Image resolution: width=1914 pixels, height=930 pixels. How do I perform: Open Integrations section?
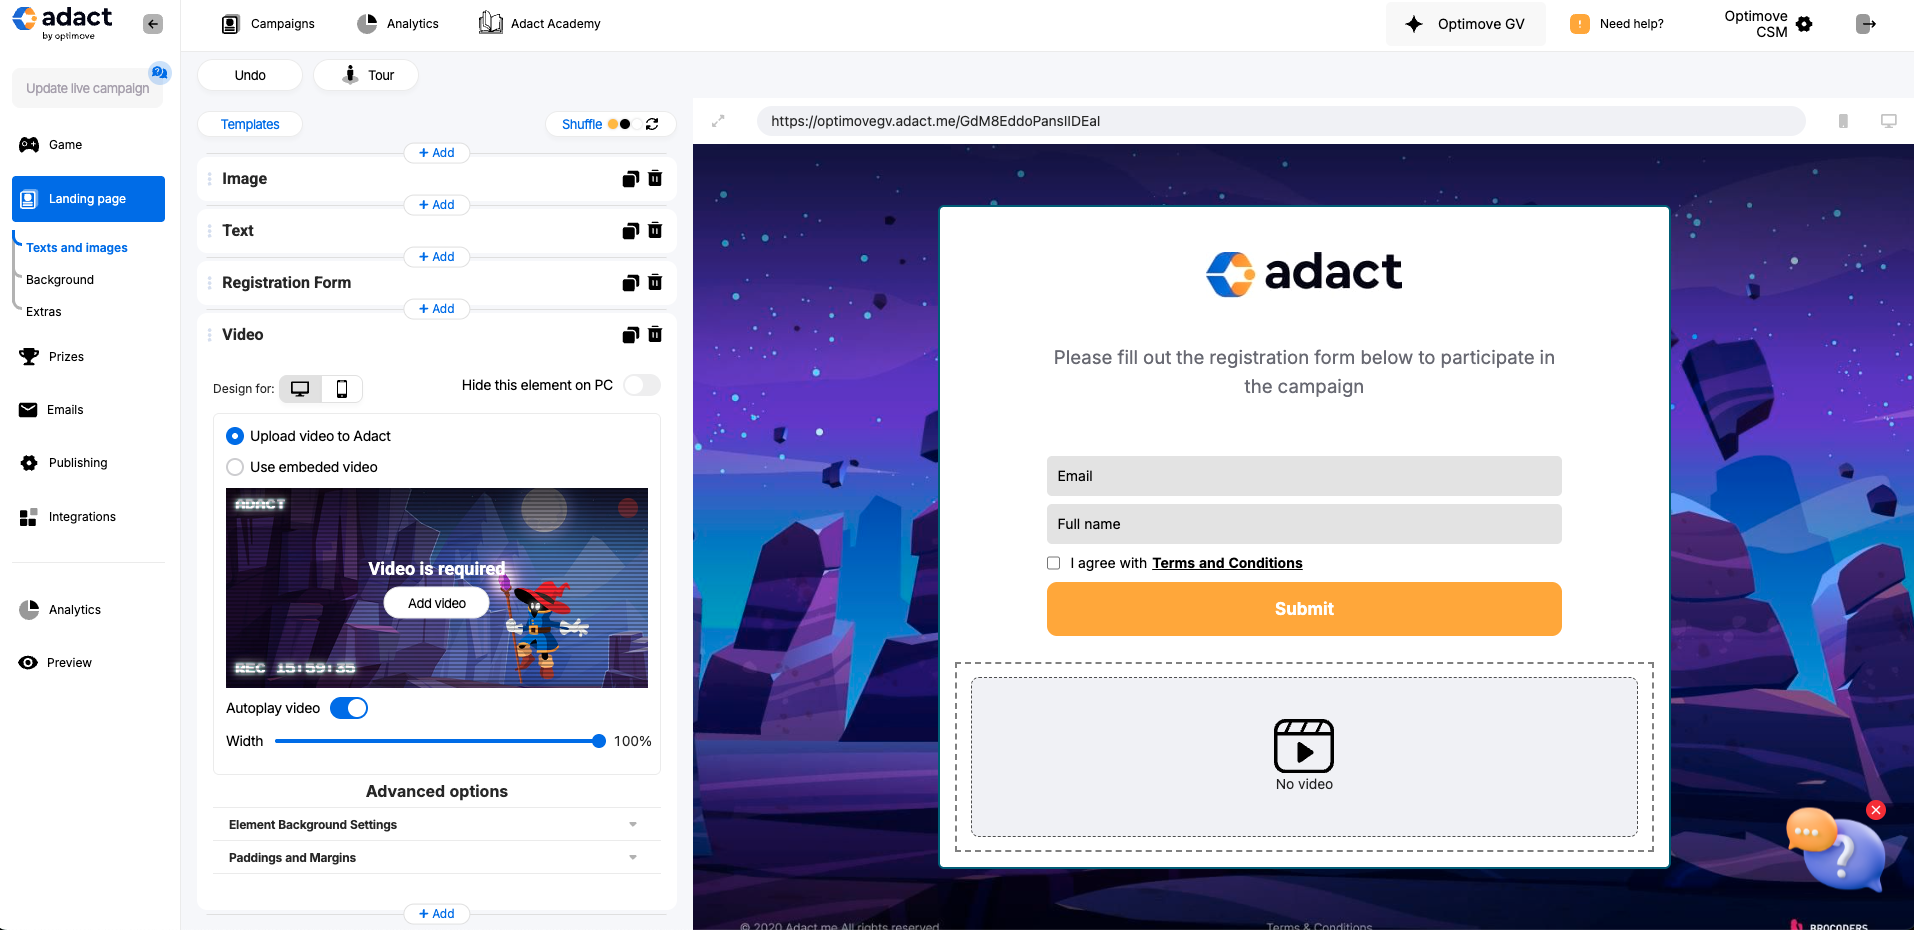click(68, 517)
